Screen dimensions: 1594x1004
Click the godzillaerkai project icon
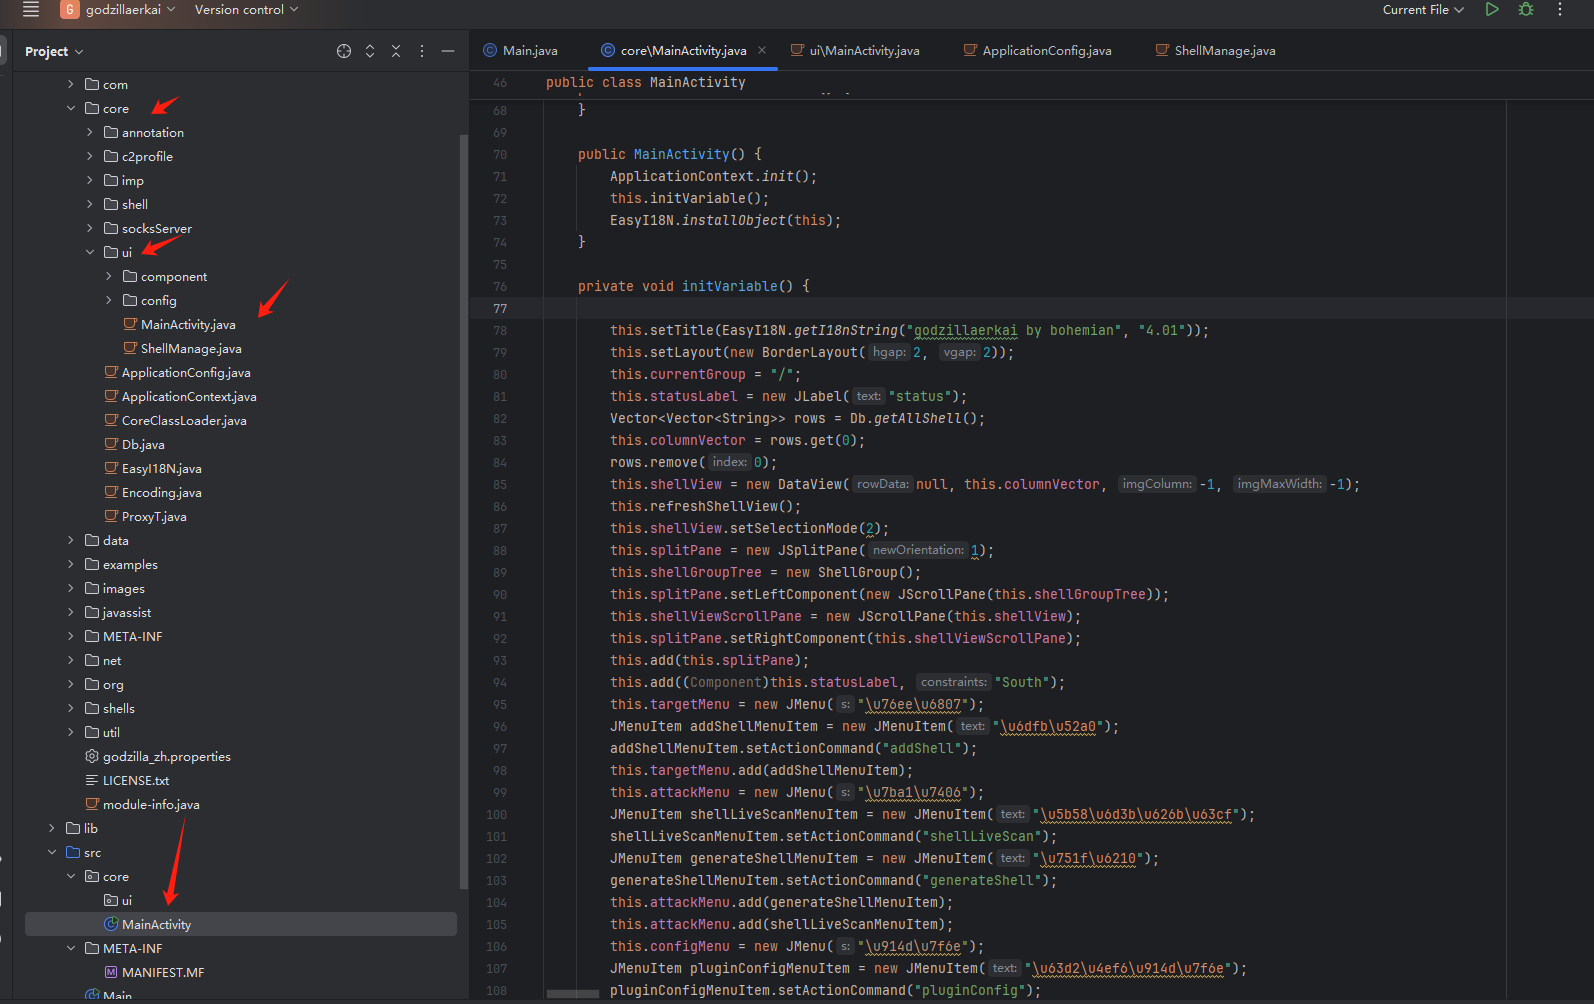pyautogui.click(x=69, y=10)
